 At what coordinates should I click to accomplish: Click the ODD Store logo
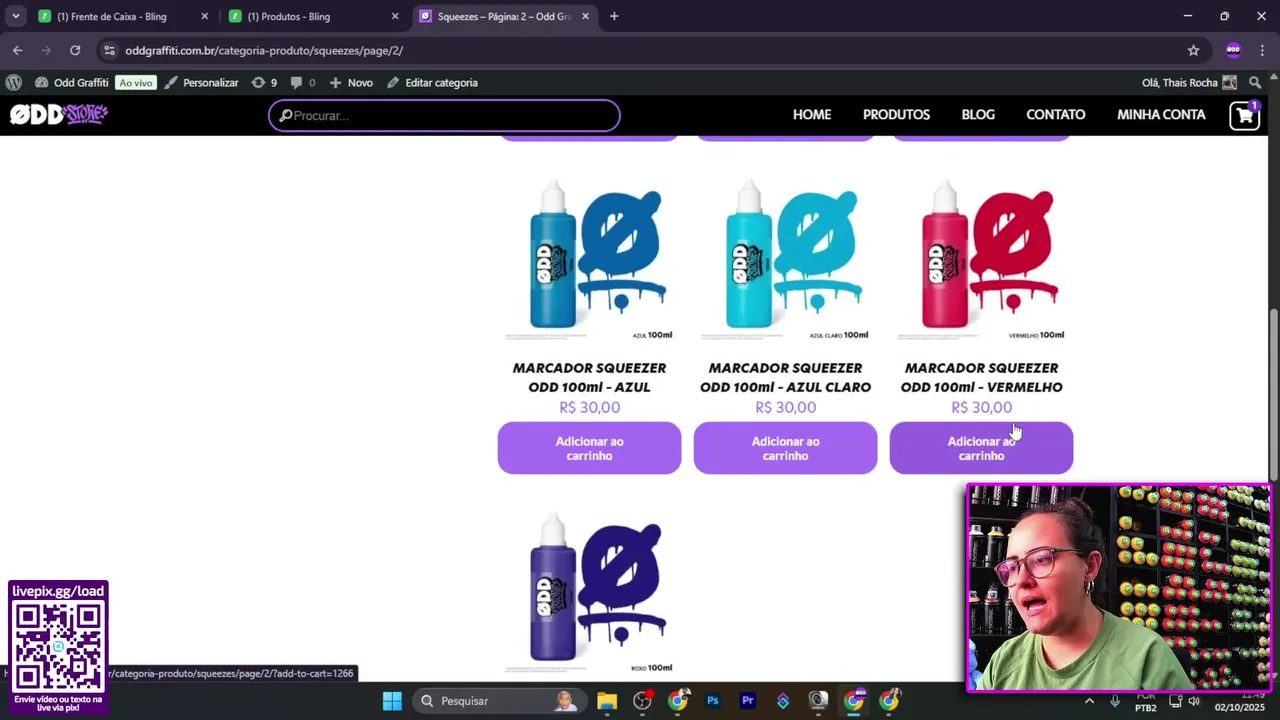[59, 115]
